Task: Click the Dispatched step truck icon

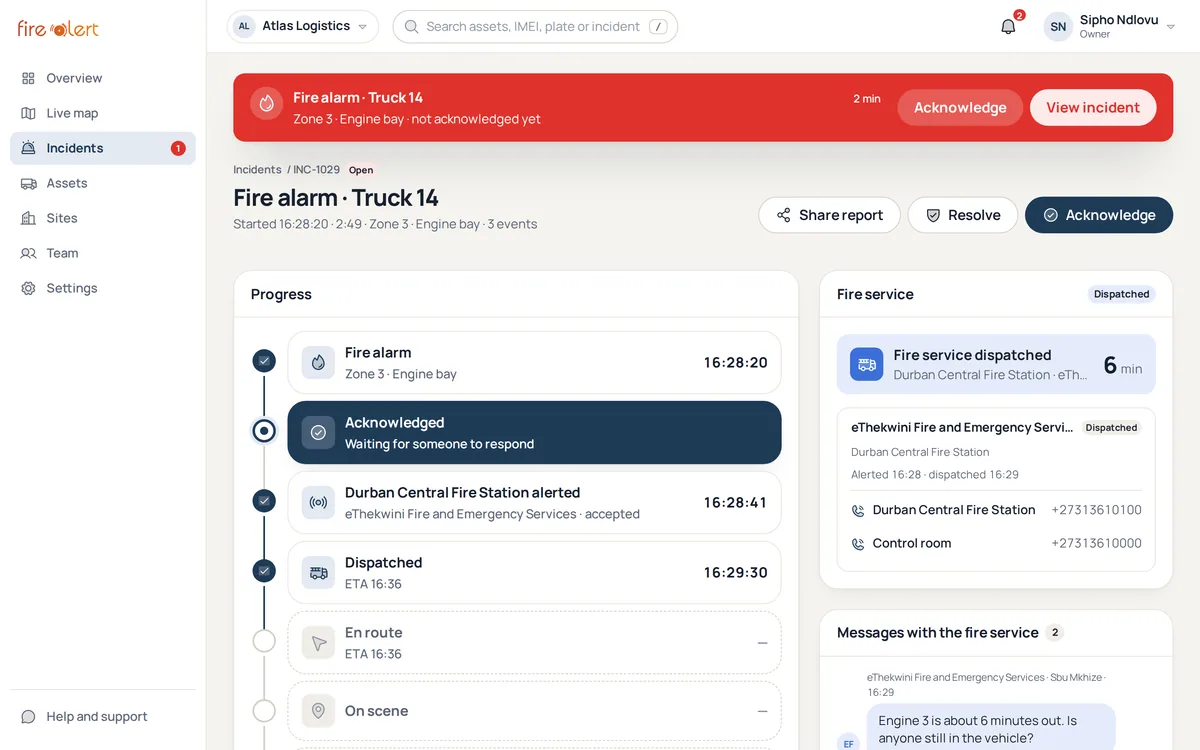Action: pyautogui.click(x=318, y=573)
